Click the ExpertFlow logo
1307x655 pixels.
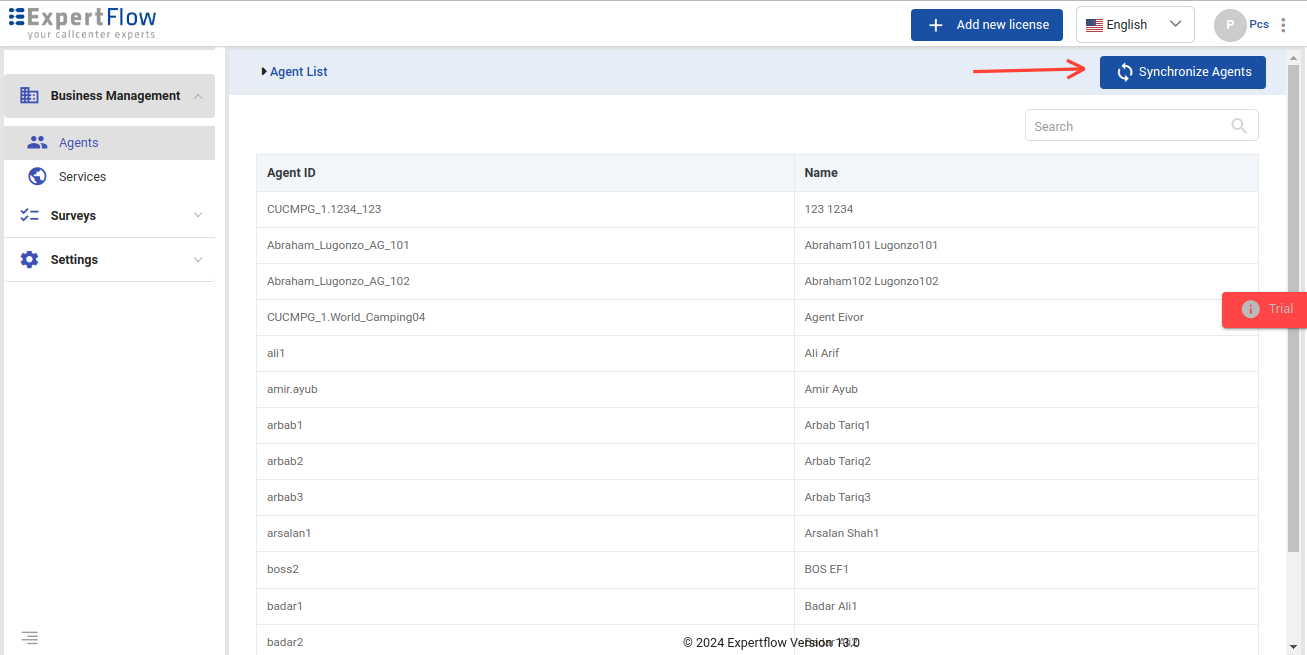pos(83,24)
